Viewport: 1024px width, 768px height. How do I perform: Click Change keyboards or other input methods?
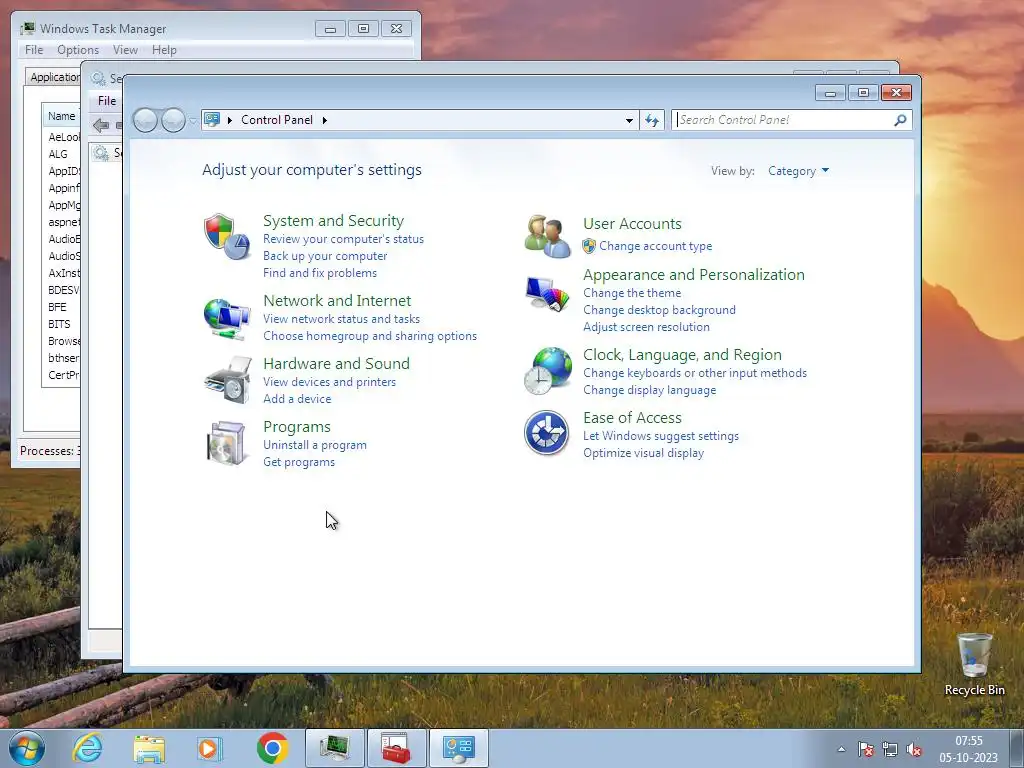(x=695, y=373)
